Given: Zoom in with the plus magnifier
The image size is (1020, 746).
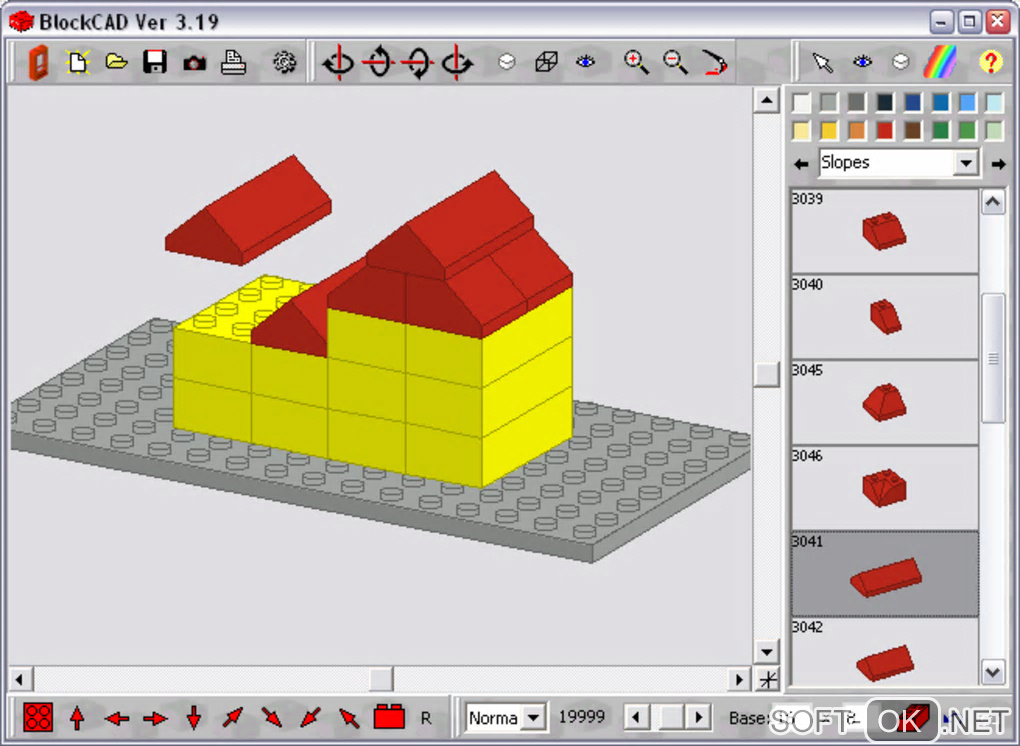Looking at the screenshot, I should (x=636, y=62).
